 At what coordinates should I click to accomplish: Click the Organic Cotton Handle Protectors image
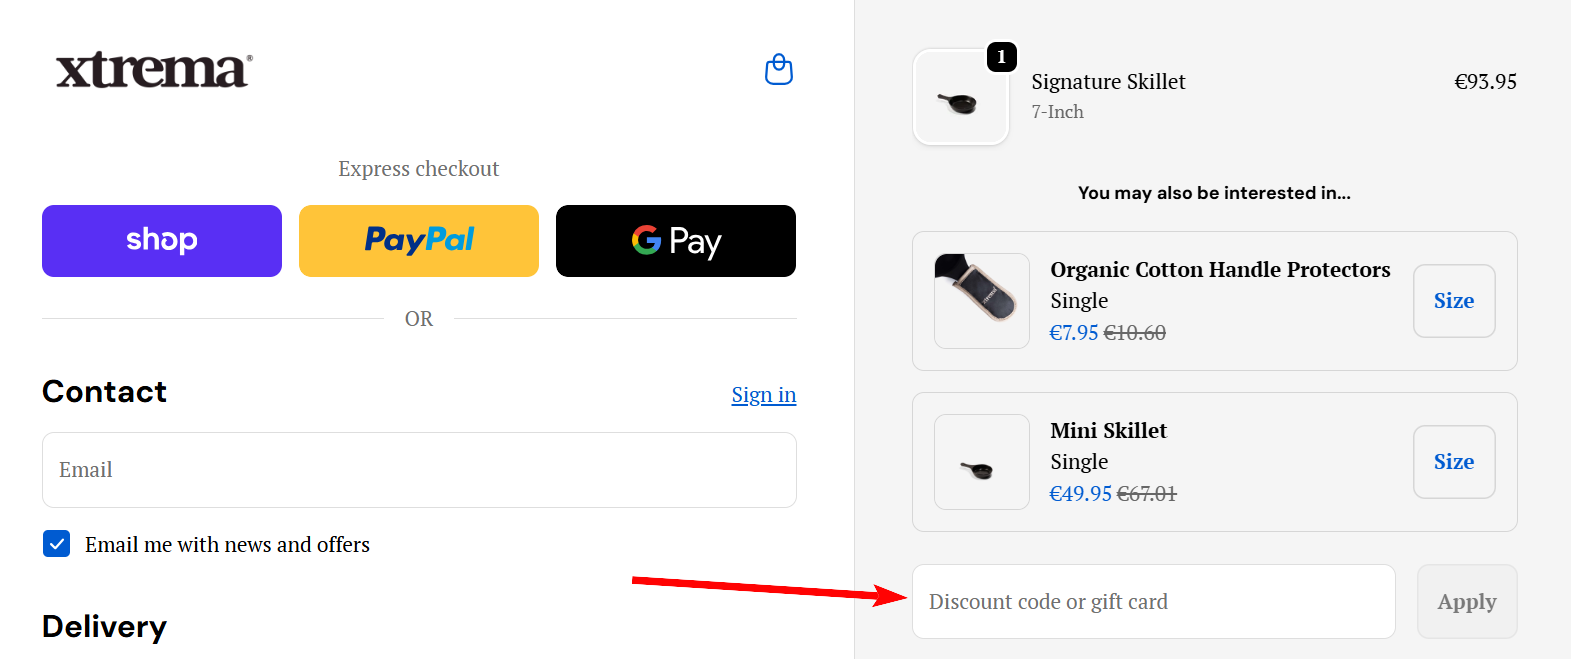[x=981, y=301]
